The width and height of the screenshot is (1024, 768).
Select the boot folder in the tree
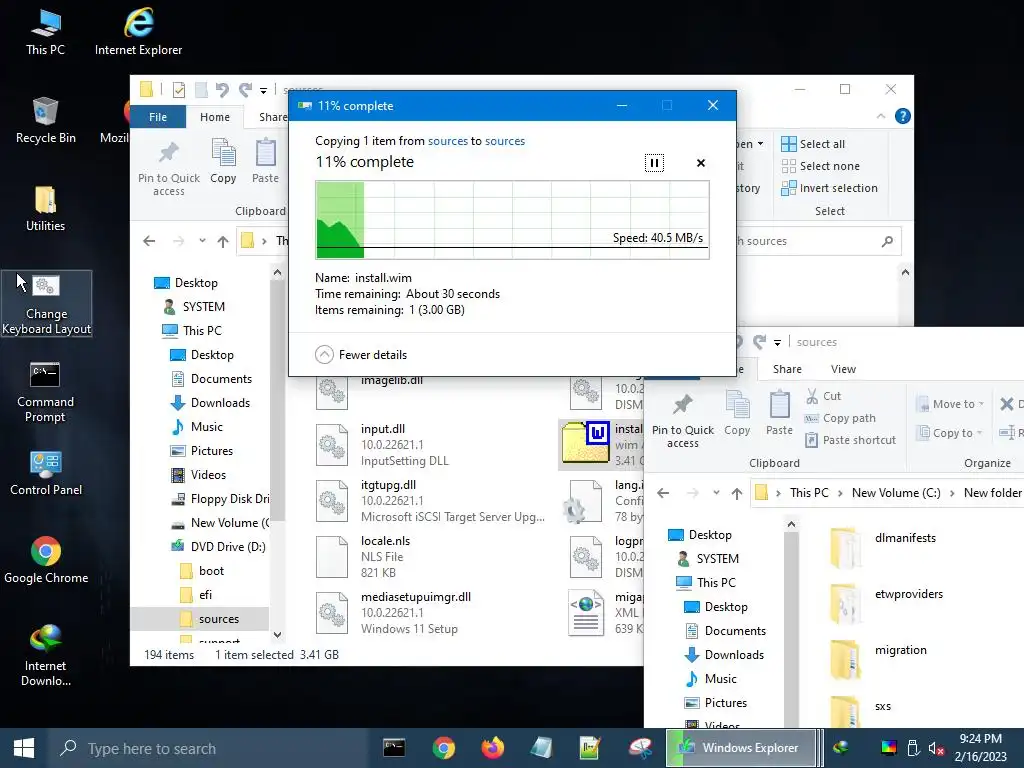point(202,571)
